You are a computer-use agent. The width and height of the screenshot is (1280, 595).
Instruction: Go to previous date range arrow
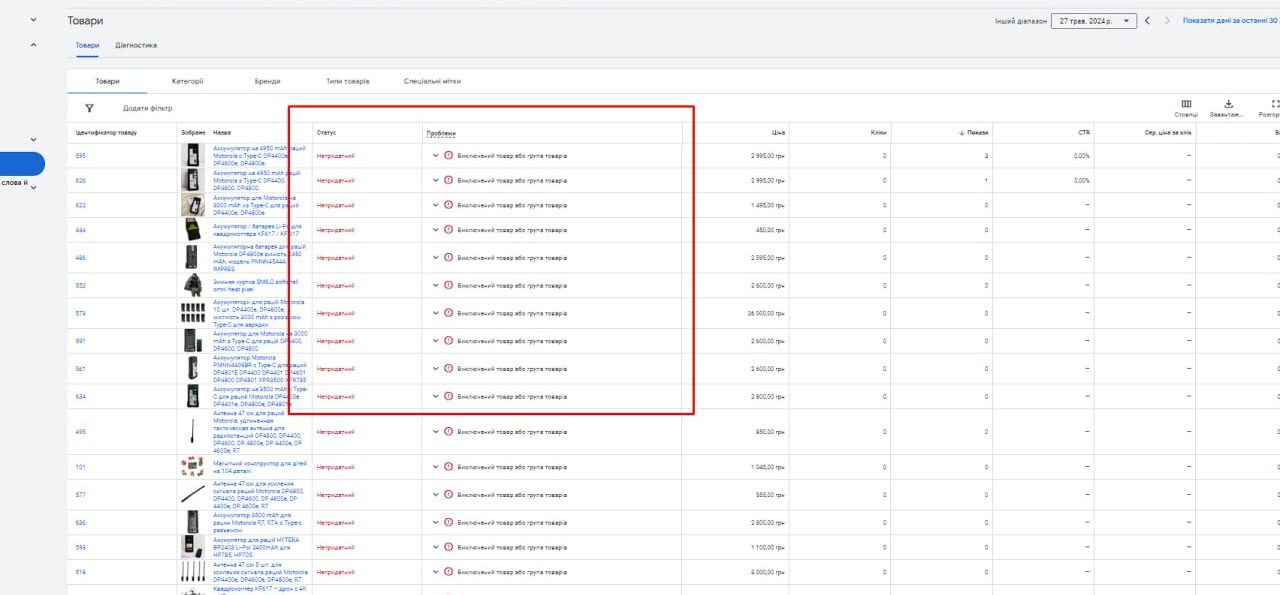1148,21
